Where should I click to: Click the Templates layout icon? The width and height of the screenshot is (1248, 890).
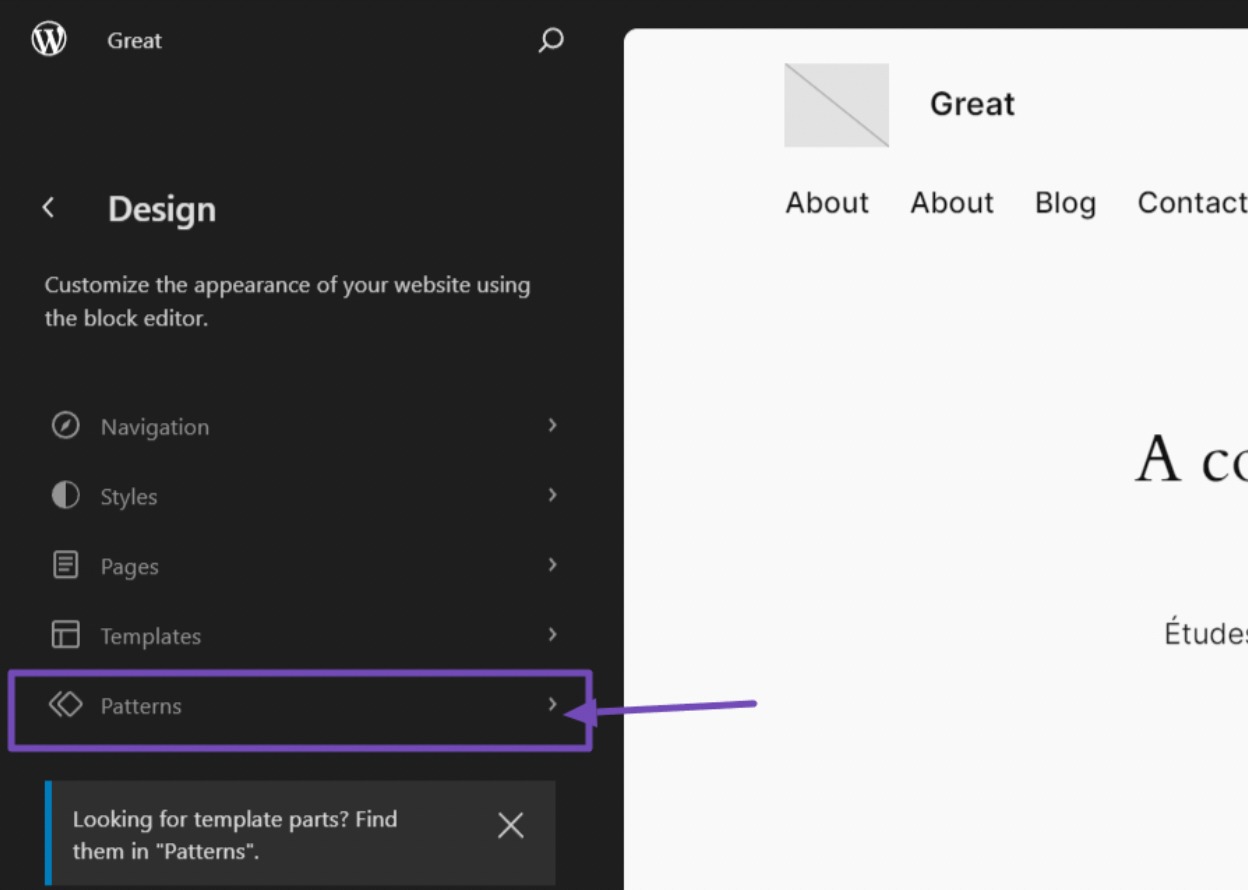point(65,635)
